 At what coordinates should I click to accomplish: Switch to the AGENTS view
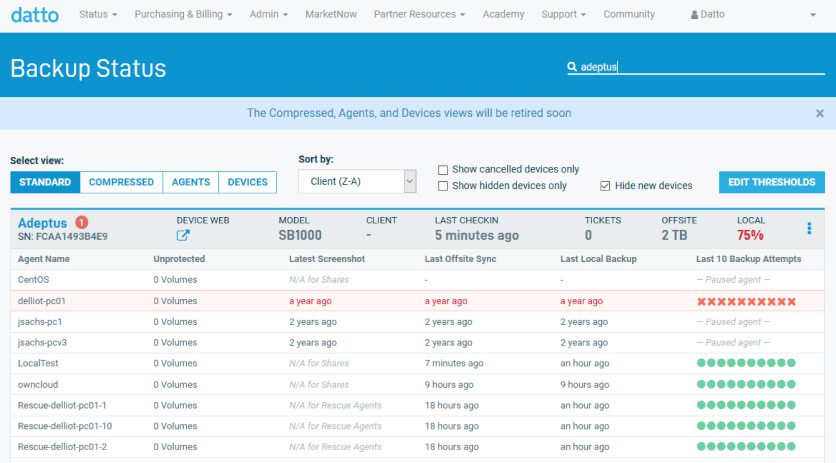[x=190, y=182]
